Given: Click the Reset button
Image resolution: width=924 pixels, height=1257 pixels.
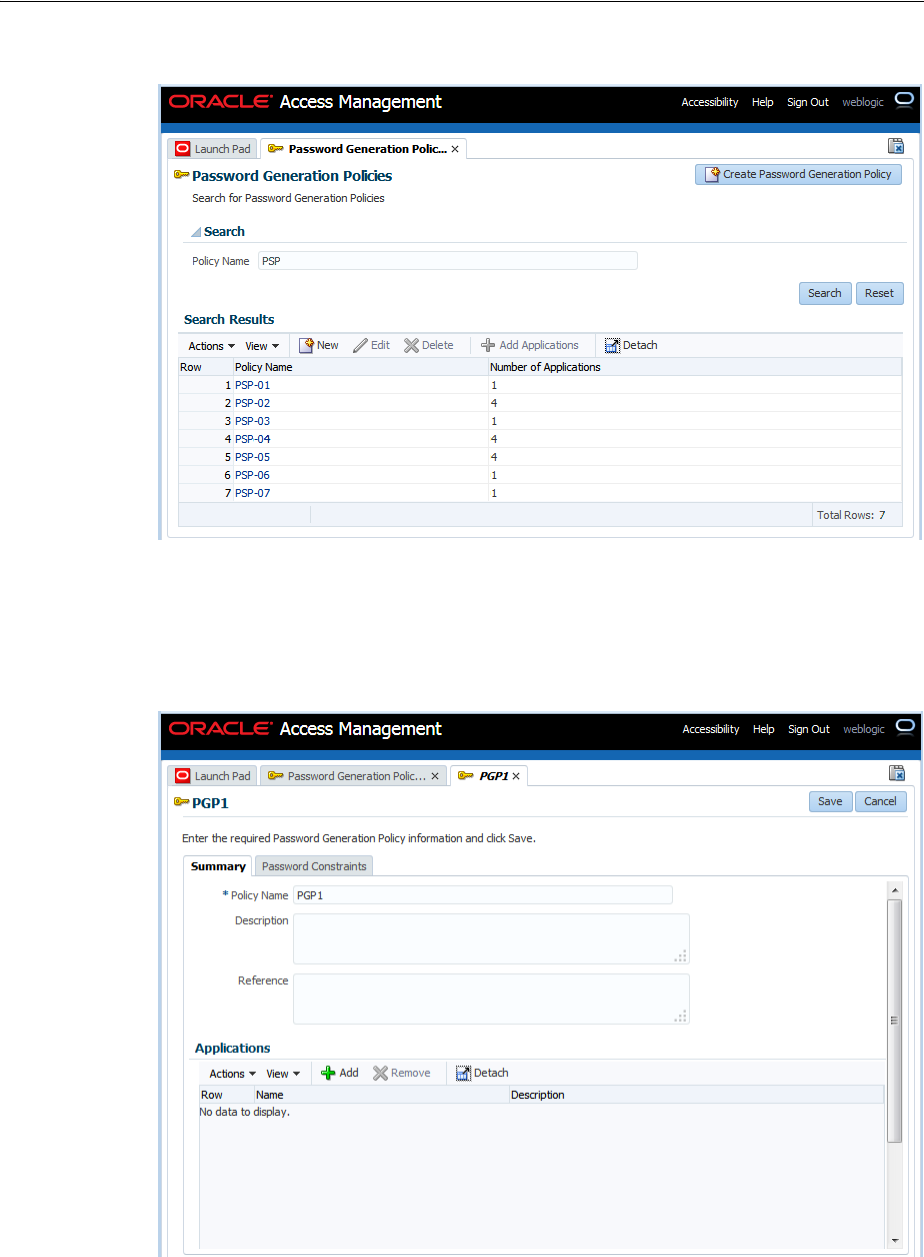Looking at the screenshot, I should click(x=880, y=294).
